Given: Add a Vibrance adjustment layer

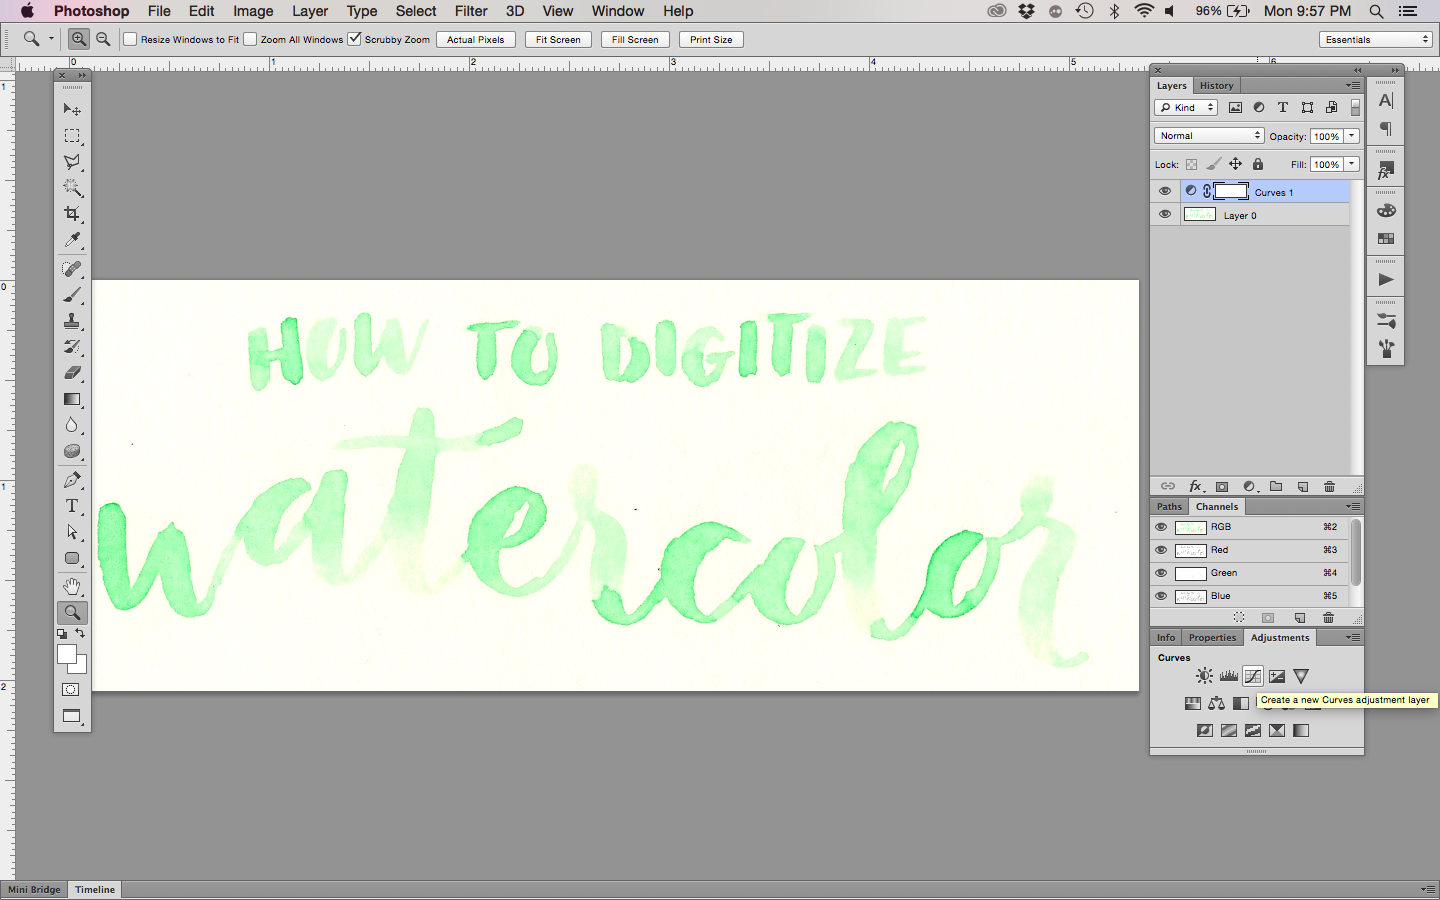Looking at the screenshot, I should [x=1301, y=676].
